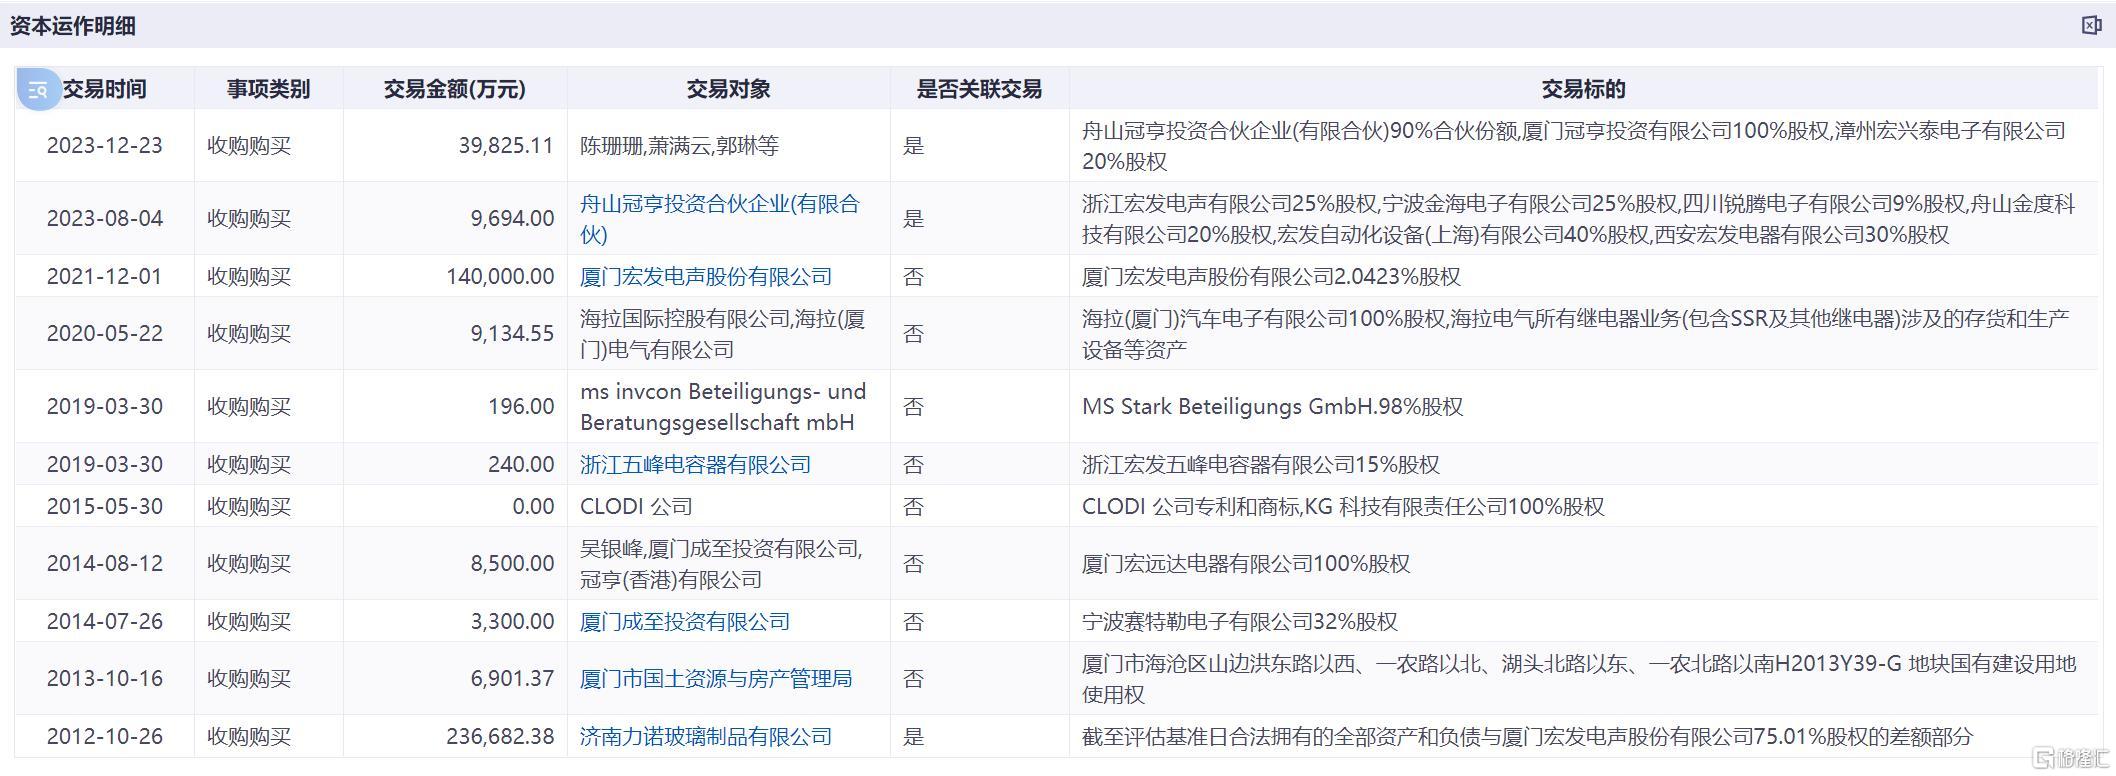
Task: Click target text 宁波赛特勒电子有限公司32%股权
Action: (1239, 622)
